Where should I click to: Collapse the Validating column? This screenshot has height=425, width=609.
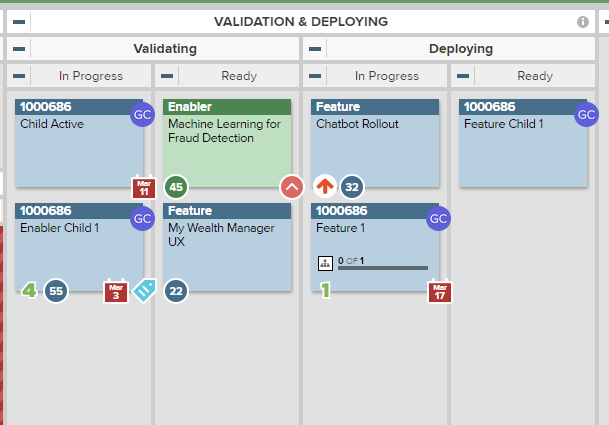pos(19,49)
